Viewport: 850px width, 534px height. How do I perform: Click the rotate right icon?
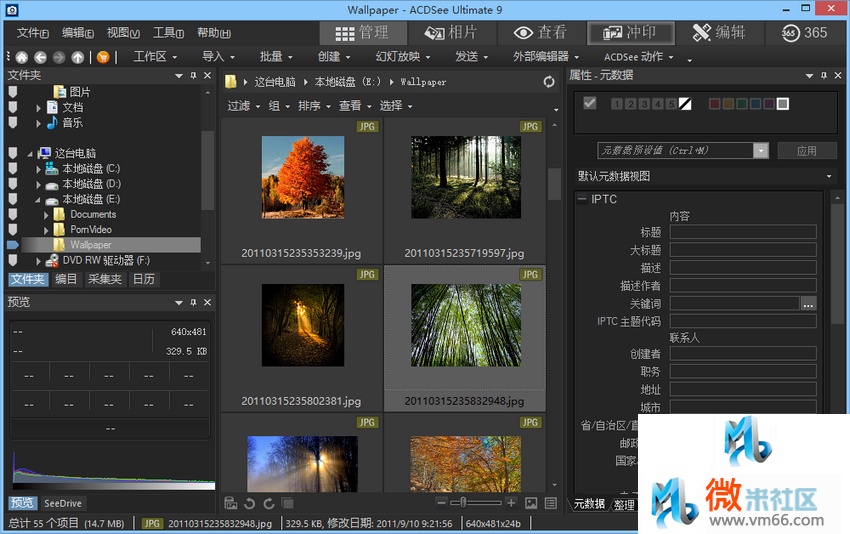(x=269, y=504)
